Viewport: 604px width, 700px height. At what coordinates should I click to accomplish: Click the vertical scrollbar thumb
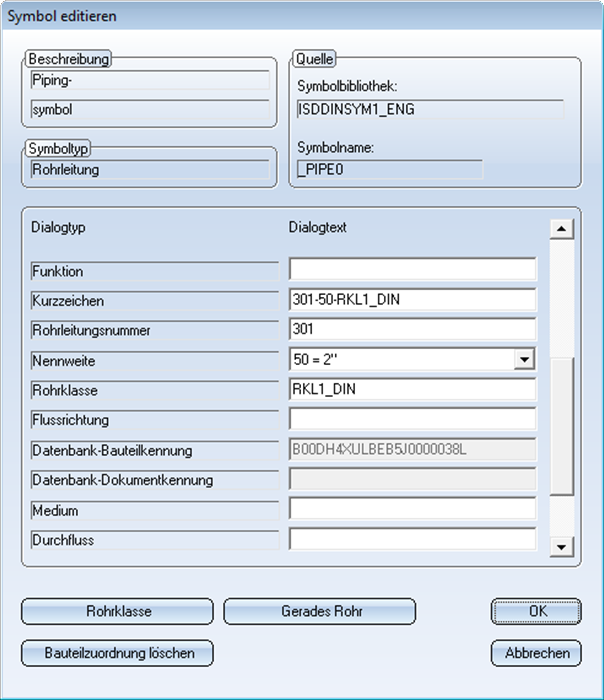(562, 426)
